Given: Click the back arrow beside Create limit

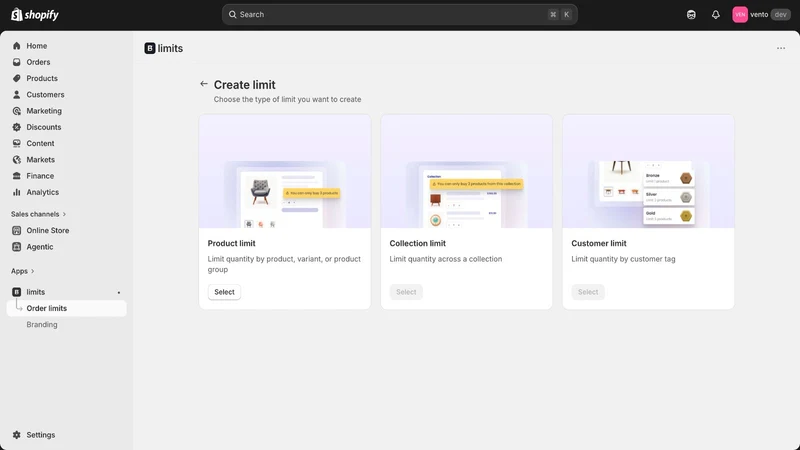Looking at the screenshot, I should pos(204,84).
